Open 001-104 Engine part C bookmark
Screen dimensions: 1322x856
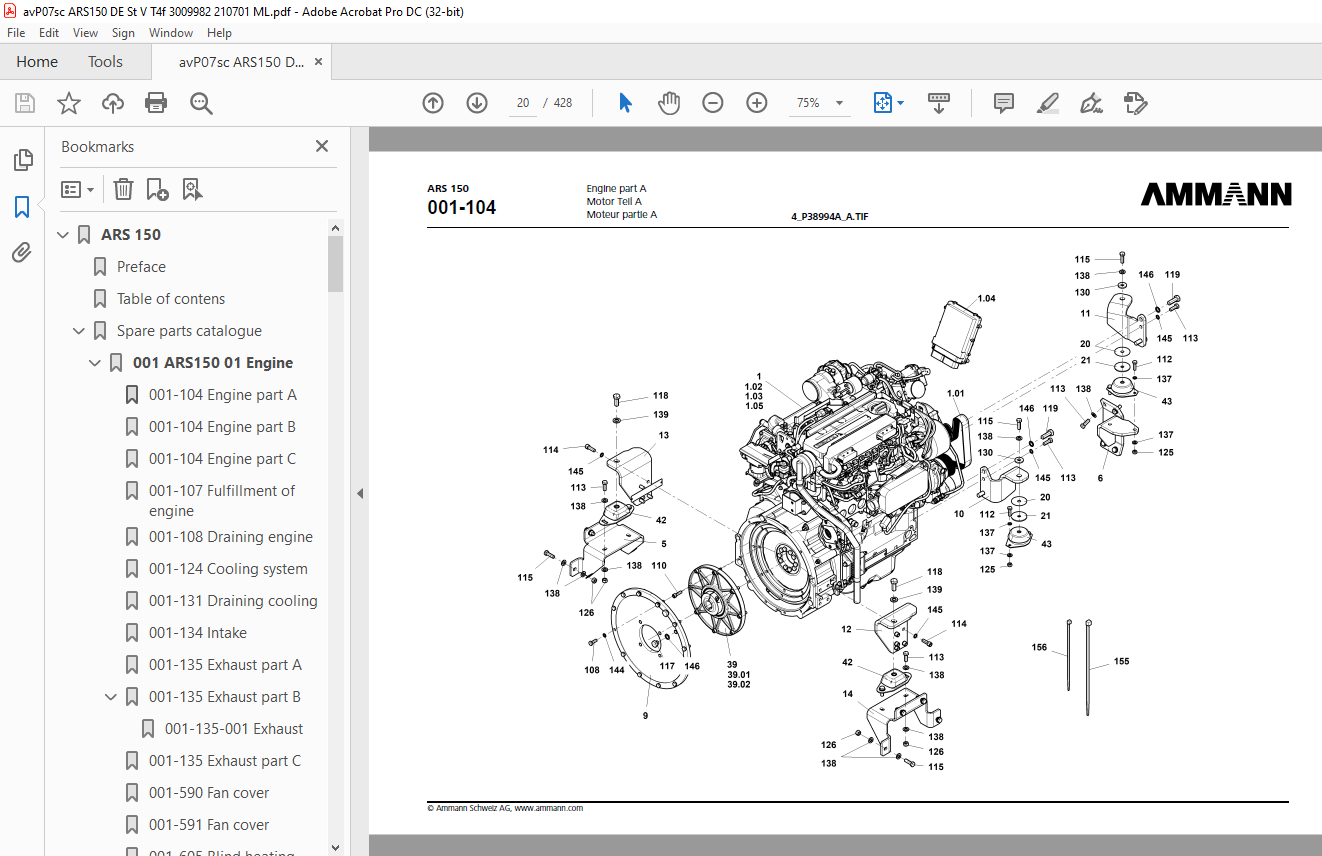coord(222,459)
